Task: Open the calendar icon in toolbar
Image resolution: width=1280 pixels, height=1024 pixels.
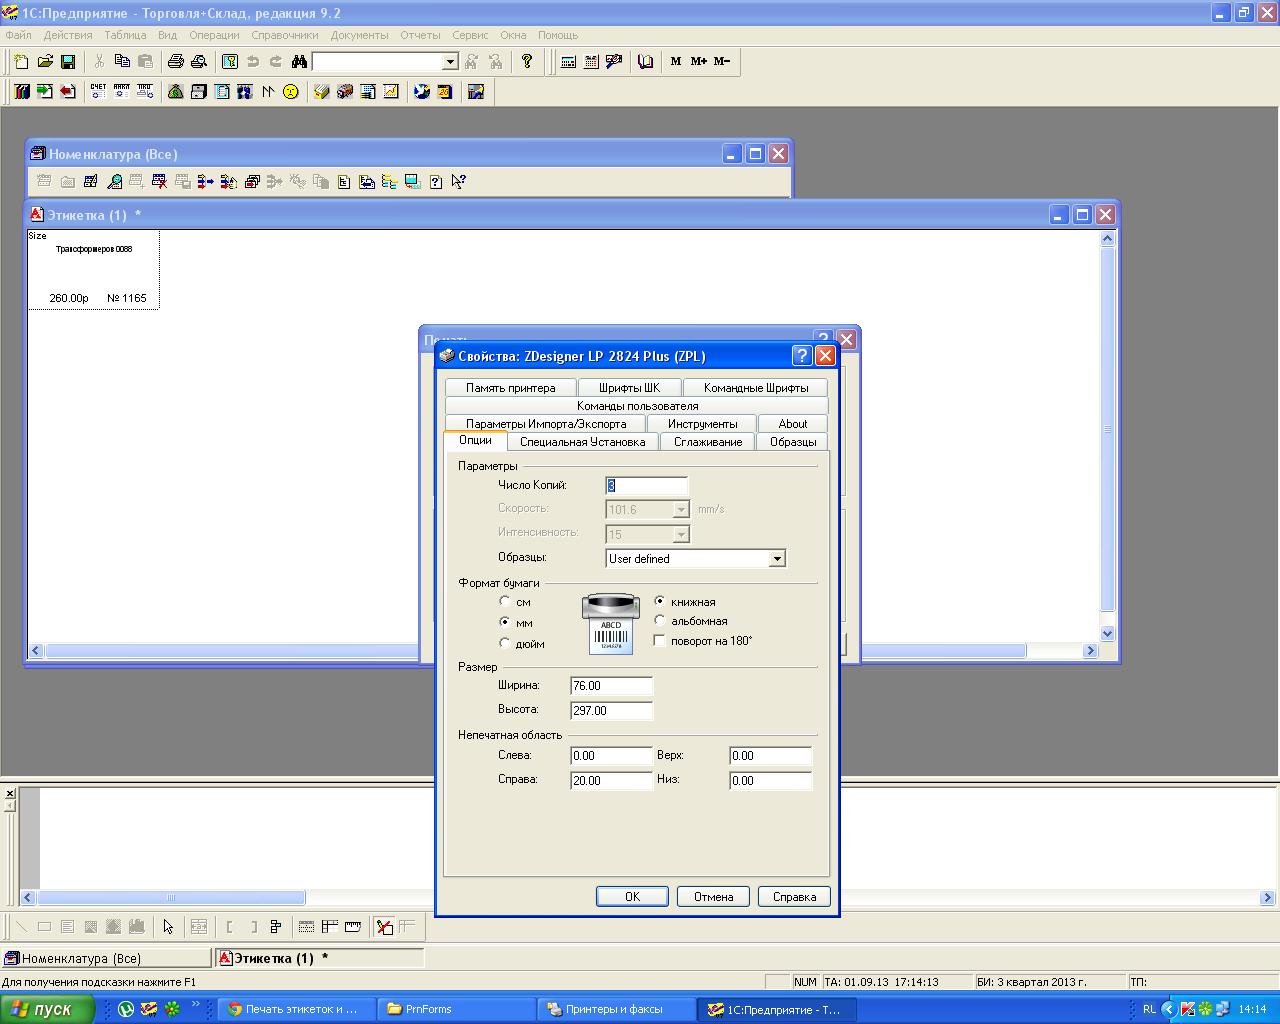Action: click(591, 62)
